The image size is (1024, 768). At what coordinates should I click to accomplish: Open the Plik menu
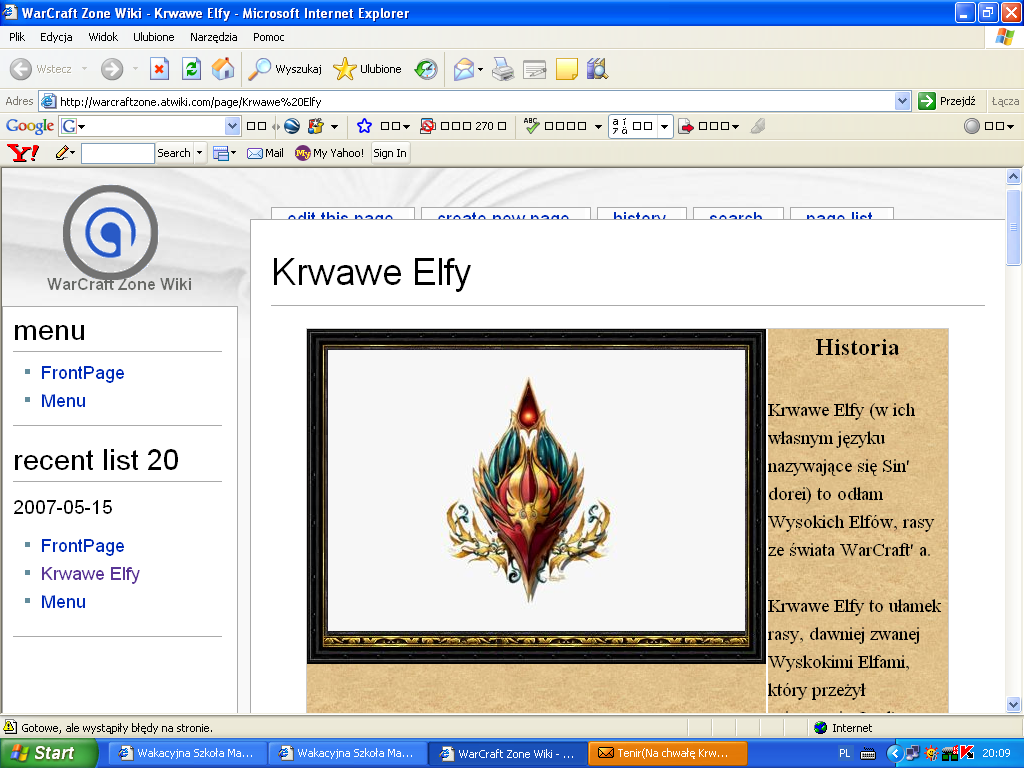17,37
